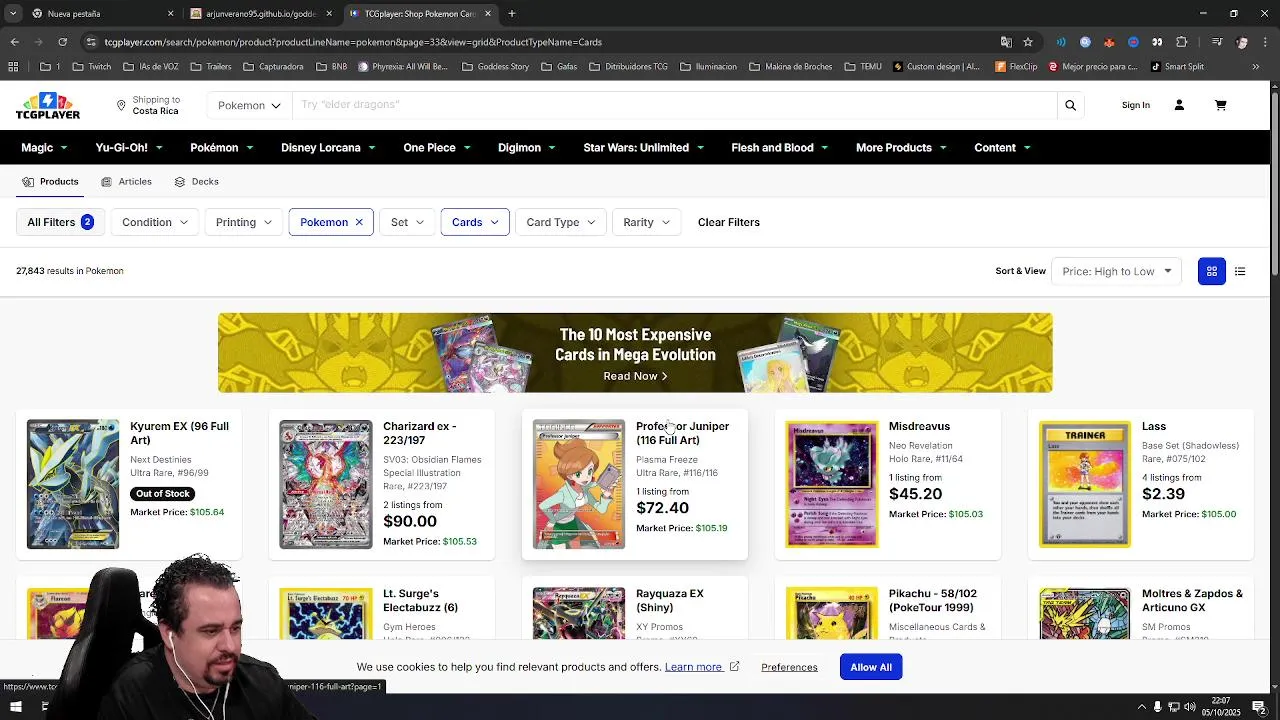Viewport: 1280px width, 720px height.
Task: Reload the current page
Action: click(62, 42)
